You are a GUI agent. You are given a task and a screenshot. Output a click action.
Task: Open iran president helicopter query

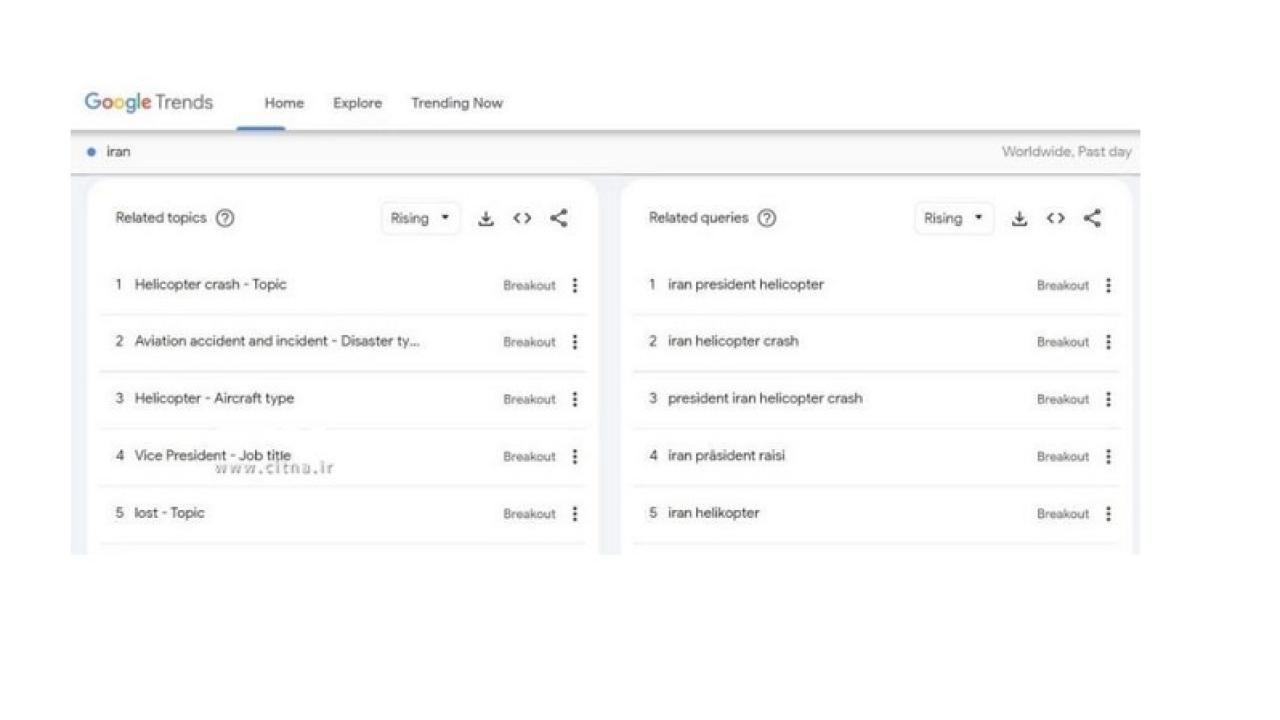tap(746, 284)
